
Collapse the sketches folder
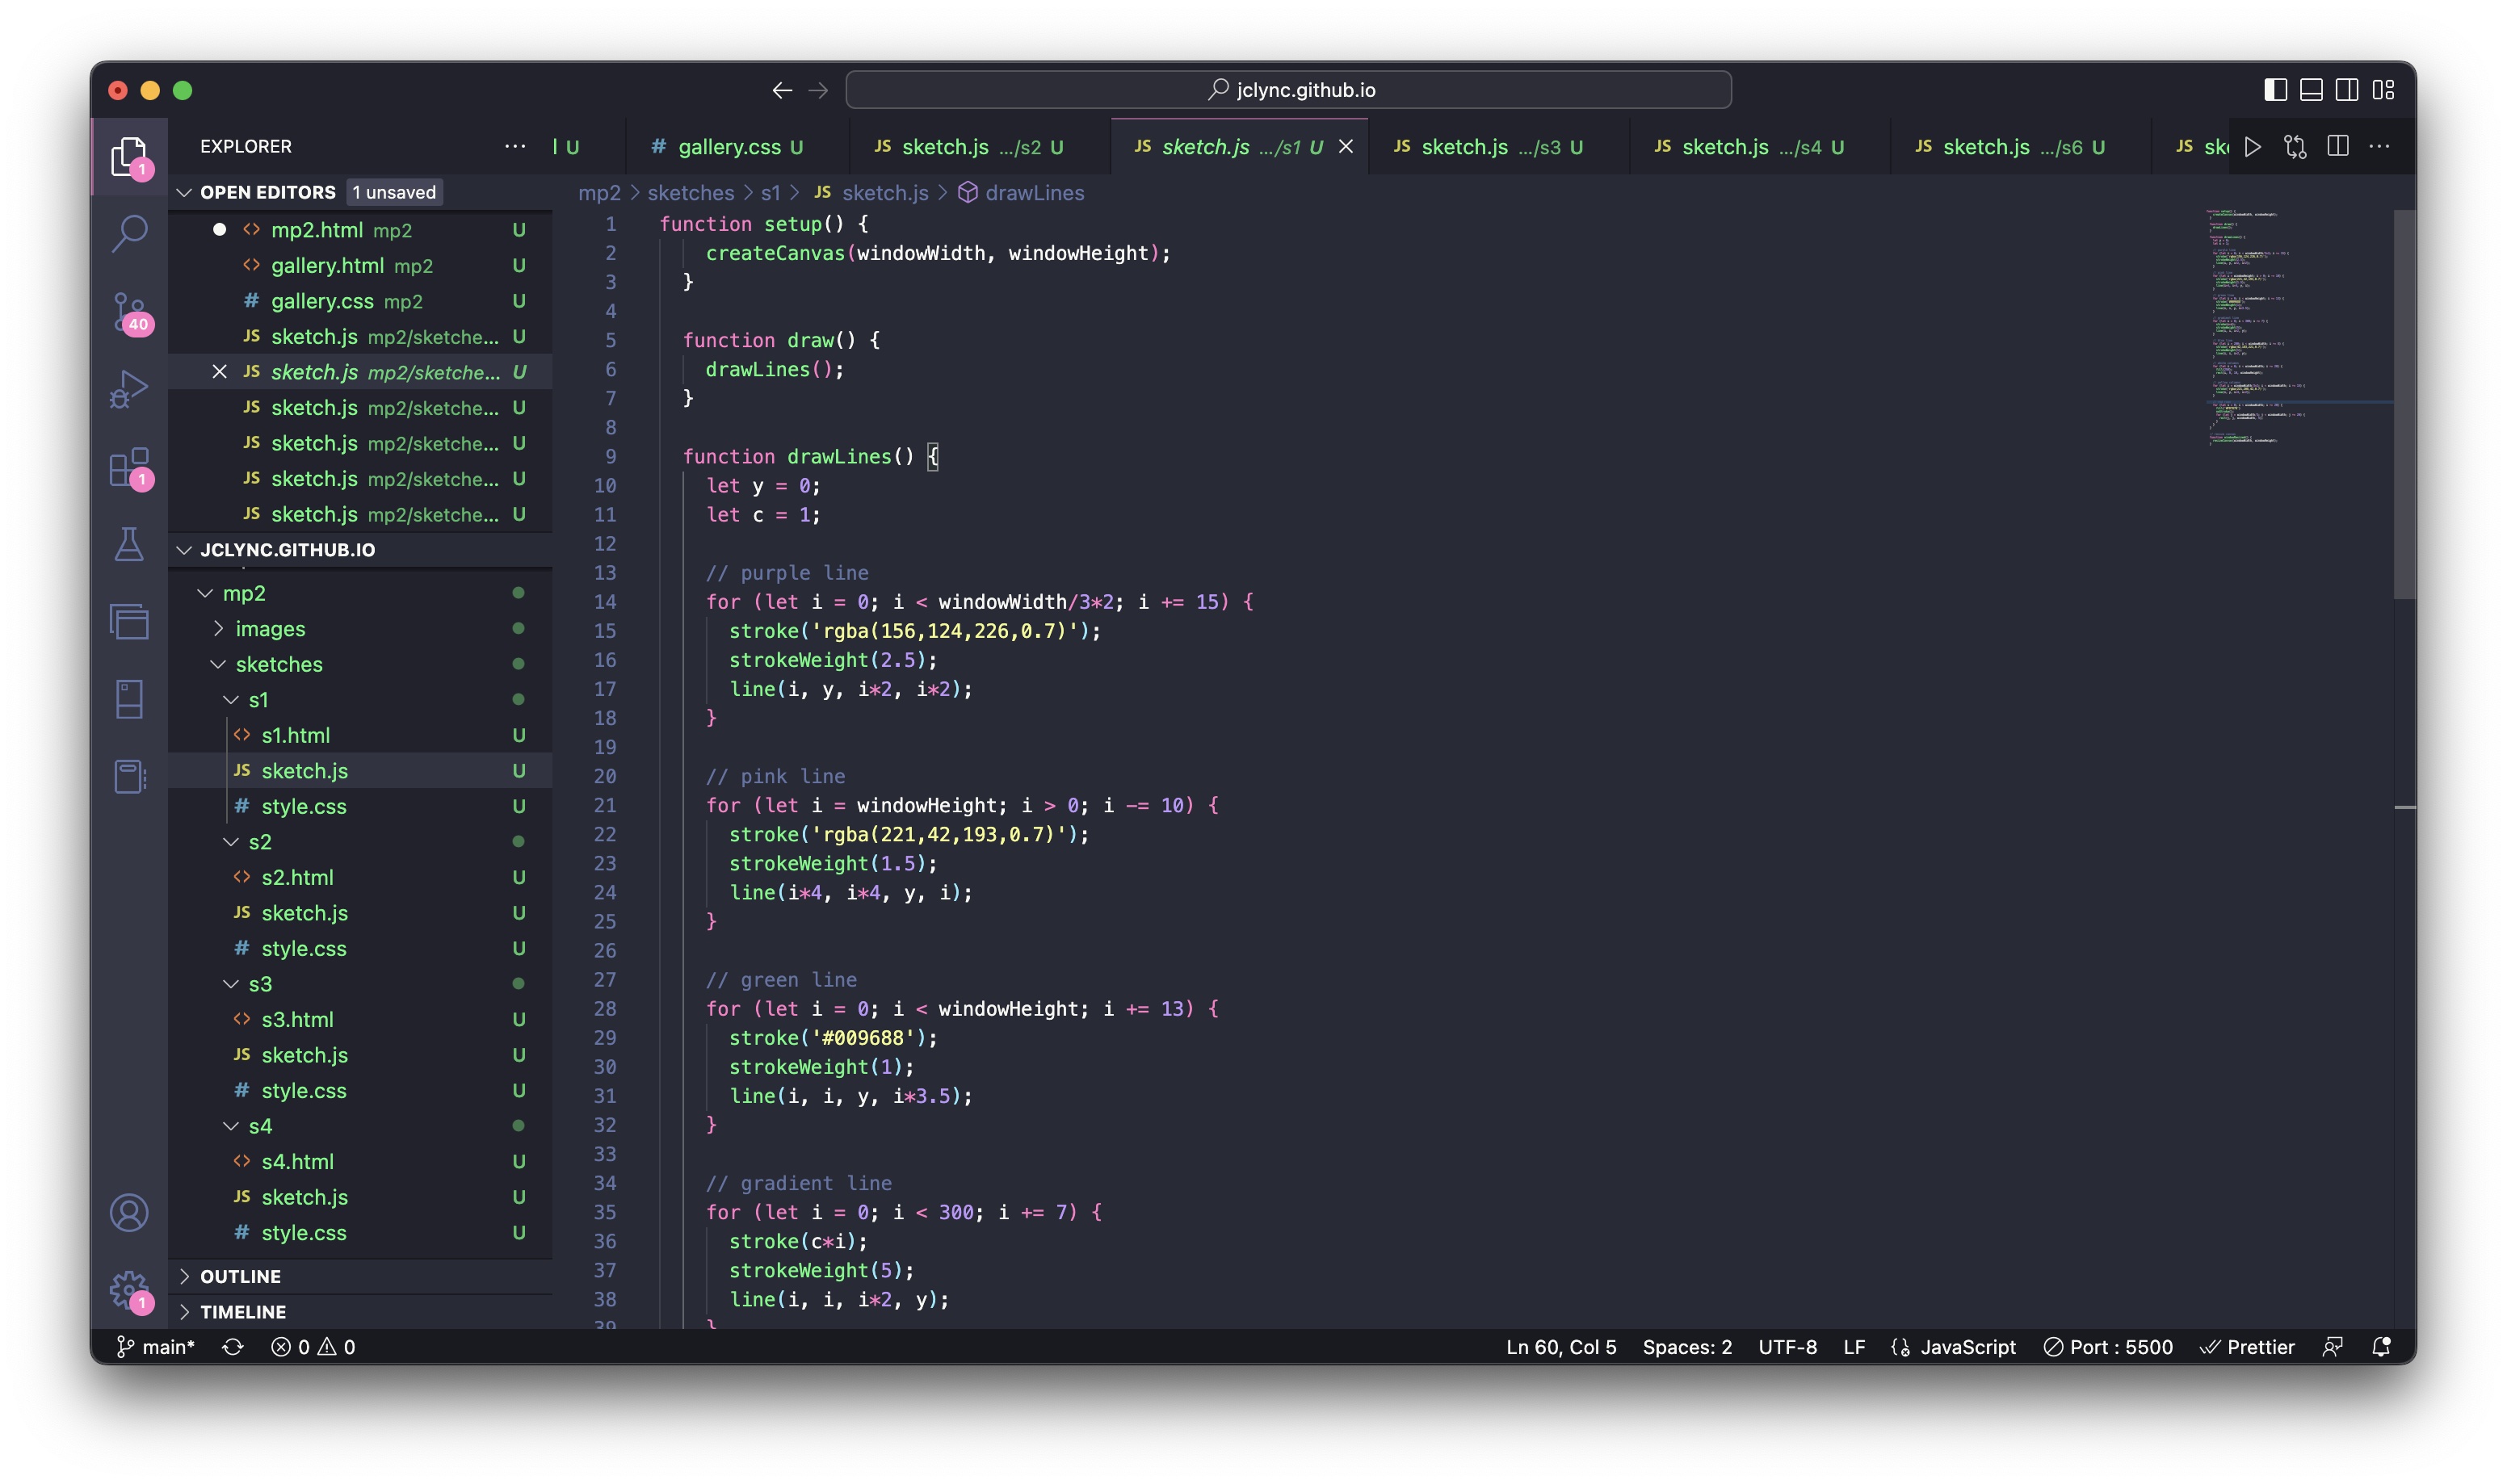coord(218,664)
